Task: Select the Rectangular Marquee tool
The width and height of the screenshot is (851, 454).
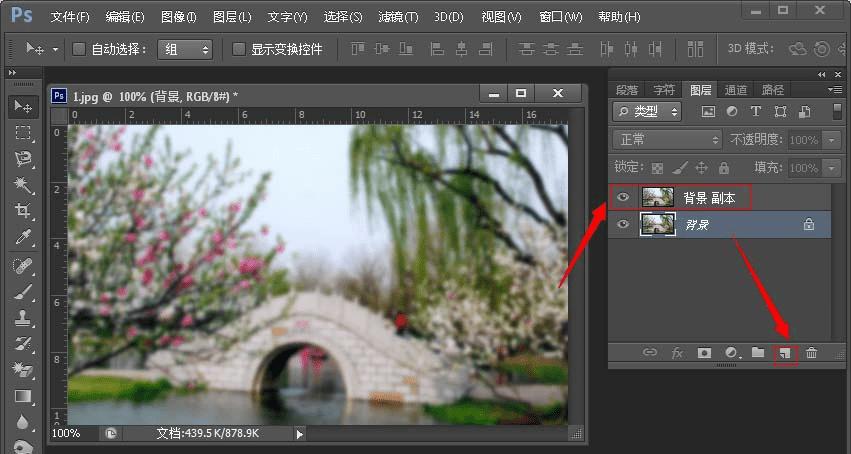Action: (23, 133)
